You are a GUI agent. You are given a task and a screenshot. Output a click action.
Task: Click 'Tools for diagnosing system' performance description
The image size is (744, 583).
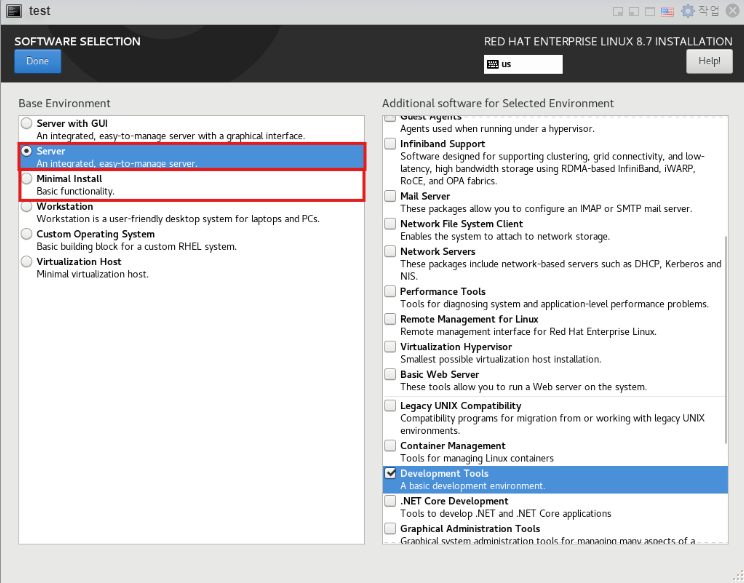pos(554,304)
